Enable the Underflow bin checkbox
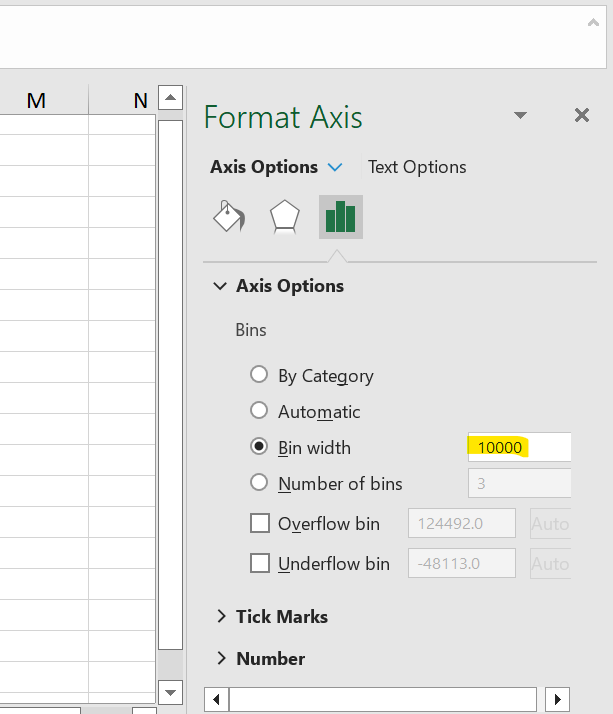The image size is (613, 714). 260,563
